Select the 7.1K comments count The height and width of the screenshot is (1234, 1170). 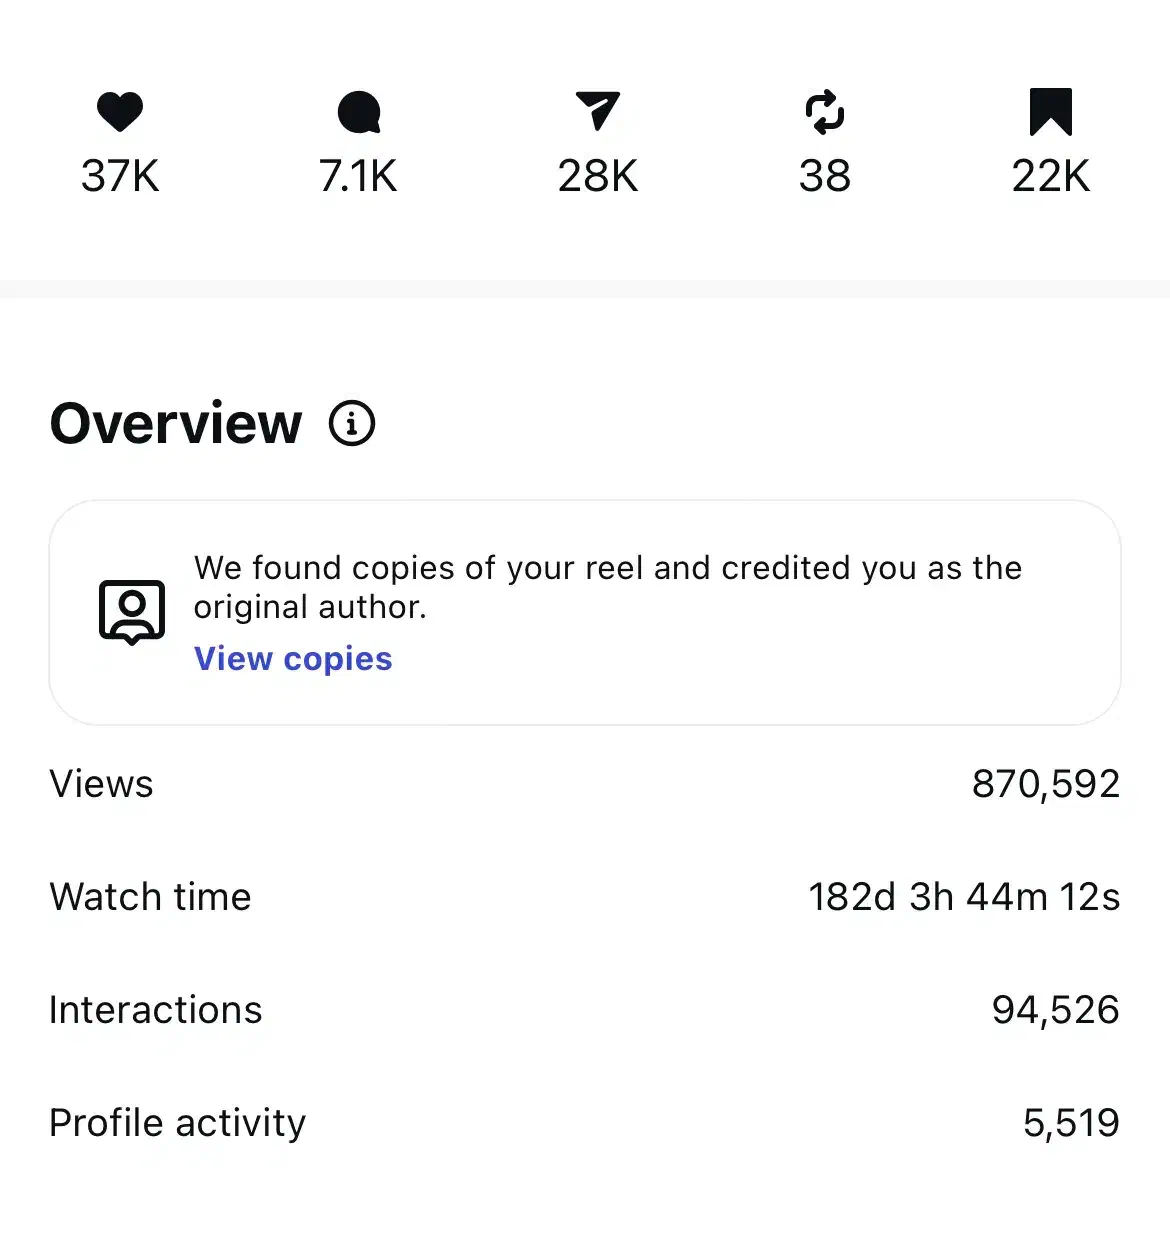pos(358,176)
